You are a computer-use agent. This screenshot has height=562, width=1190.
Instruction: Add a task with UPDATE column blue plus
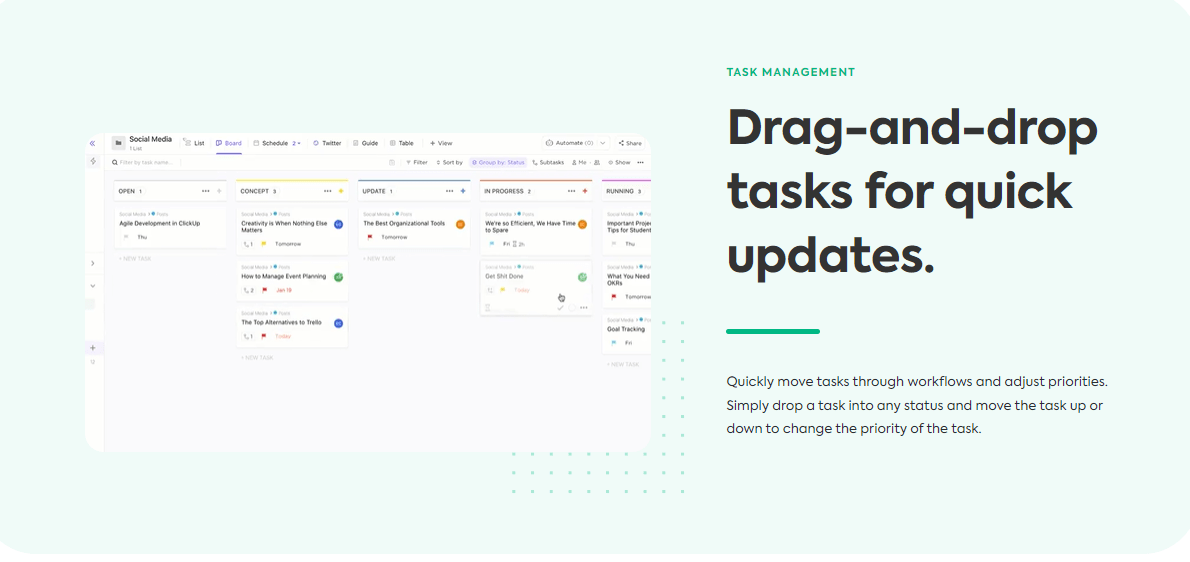[x=463, y=191]
